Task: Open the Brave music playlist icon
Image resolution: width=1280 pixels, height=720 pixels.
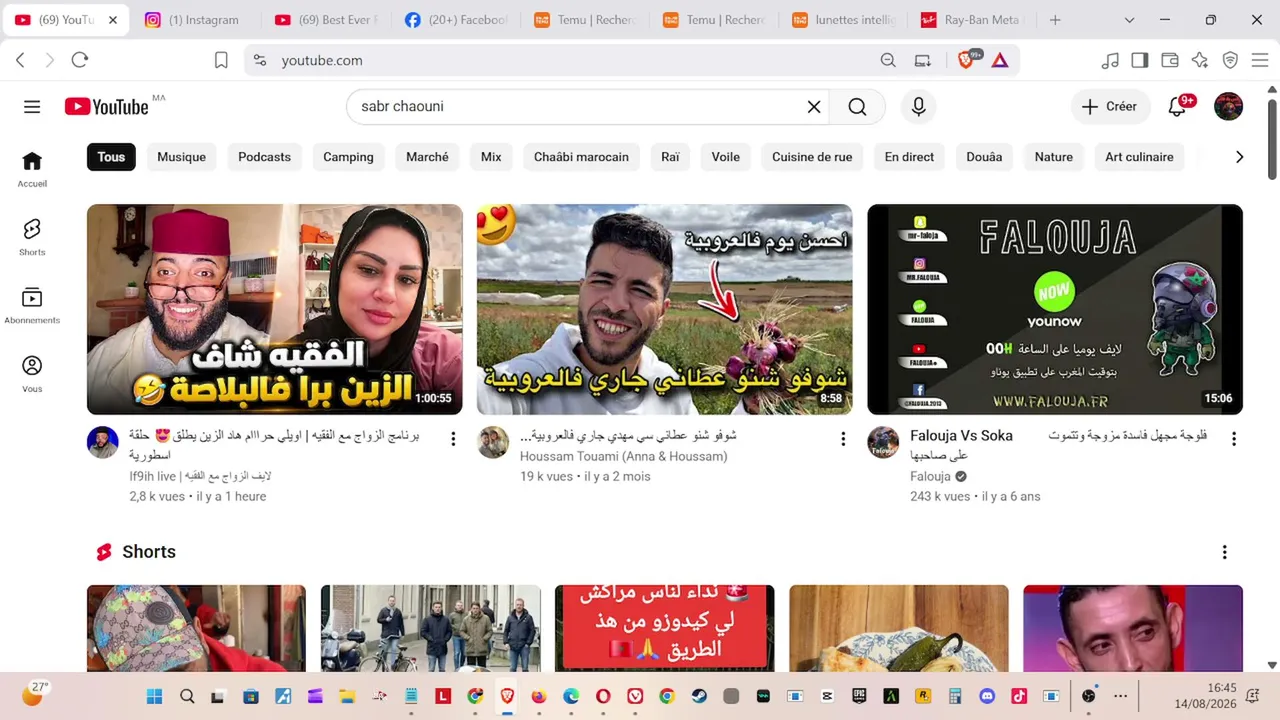Action: tap(1110, 60)
